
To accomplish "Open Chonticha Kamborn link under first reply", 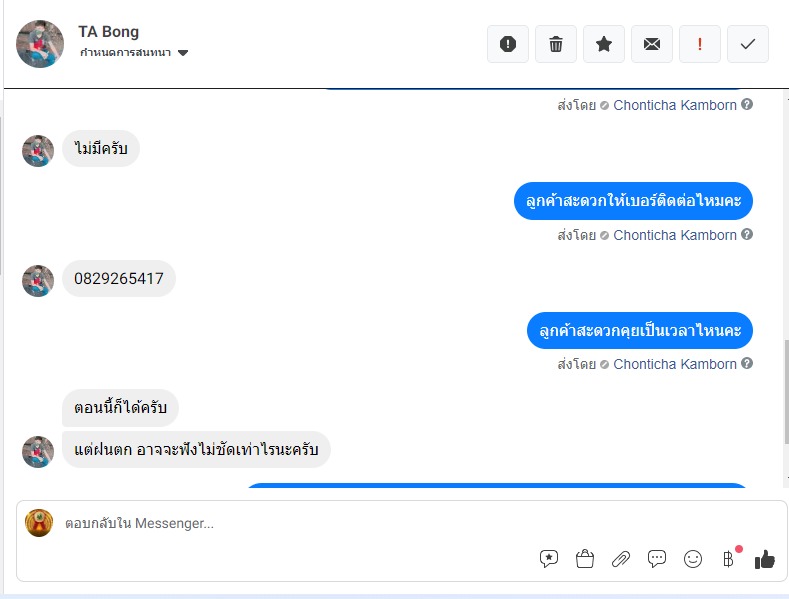I will (x=674, y=105).
